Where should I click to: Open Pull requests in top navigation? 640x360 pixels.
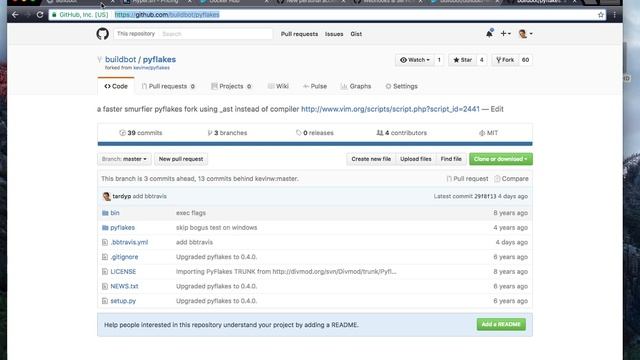click(299, 34)
